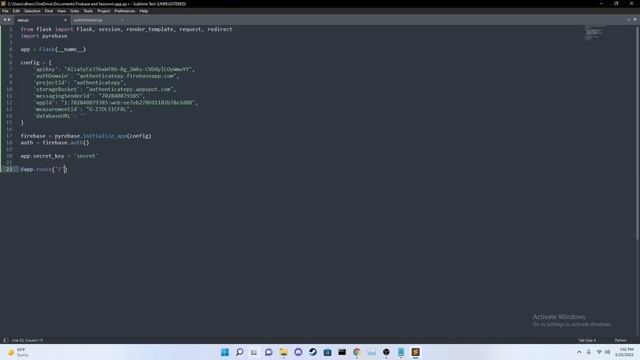Open the volume tray icon
This screenshot has height=360, width=640.
pyautogui.click(x=607, y=352)
